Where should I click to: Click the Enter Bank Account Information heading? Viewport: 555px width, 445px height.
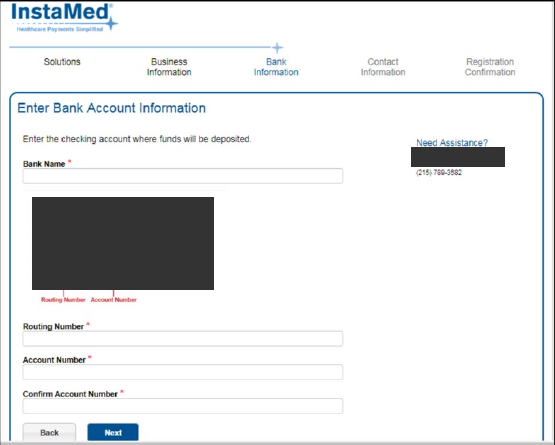point(111,108)
